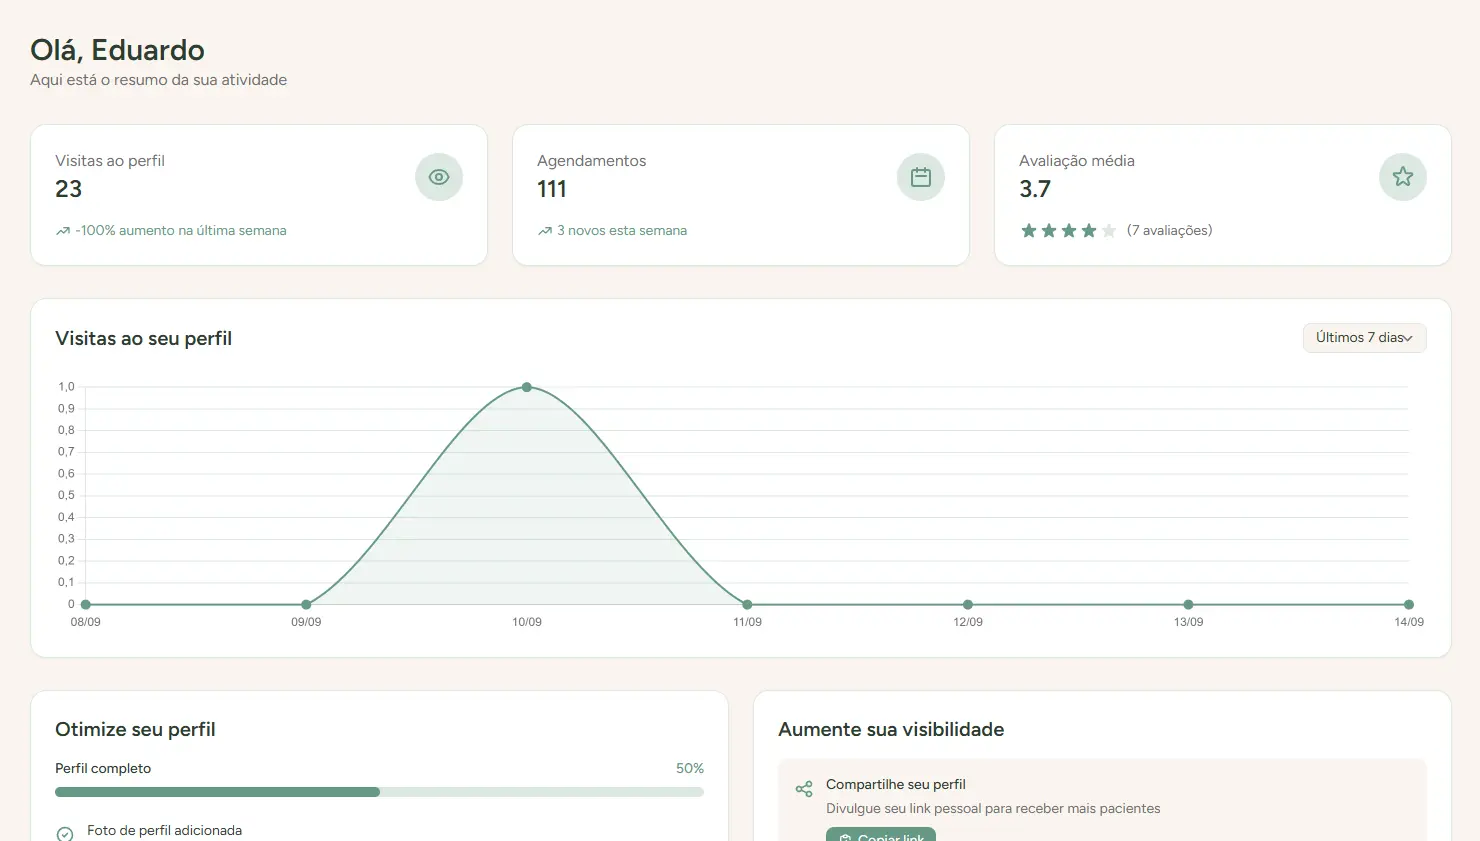Click the trending arrow beside 3 novos esta semana
The height and width of the screenshot is (841, 1480).
point(545,231)
